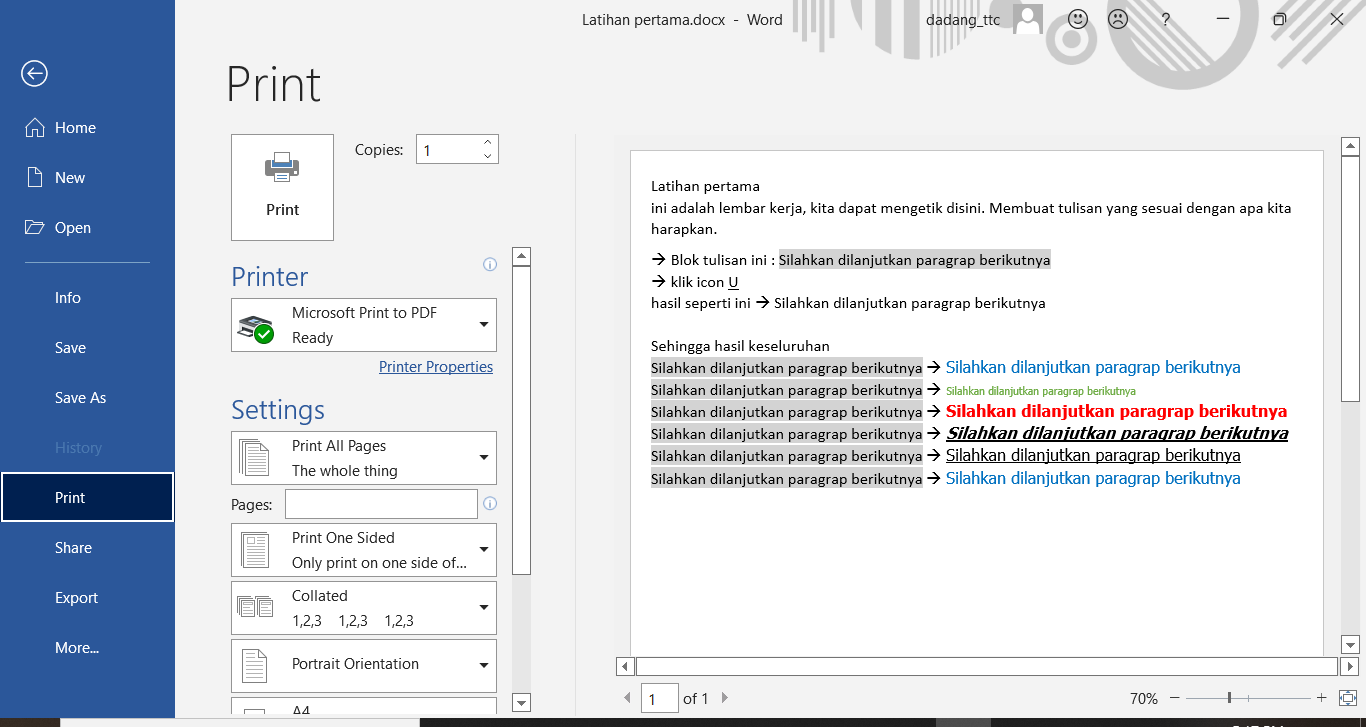
Task: Click the smiley face feedback icon
Action: pyautogui.click(x=1078, y=19)
